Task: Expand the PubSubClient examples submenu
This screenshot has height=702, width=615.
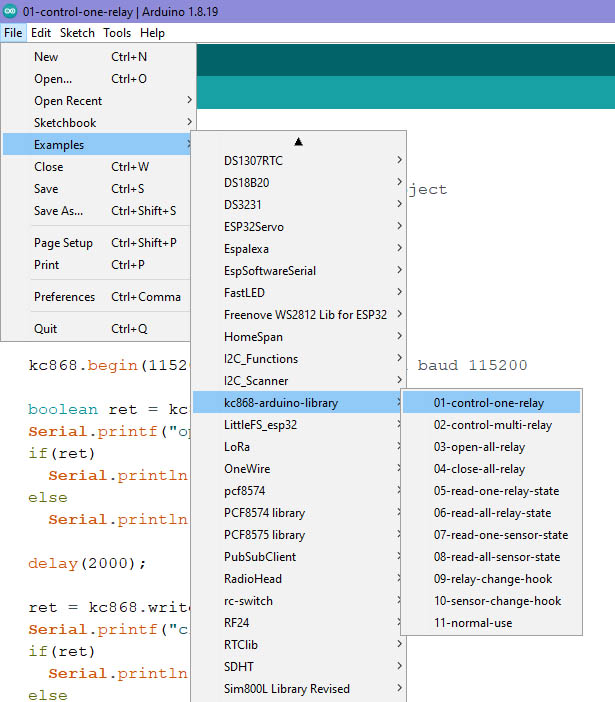Action: pyautogui.click(x=259, y=557)
